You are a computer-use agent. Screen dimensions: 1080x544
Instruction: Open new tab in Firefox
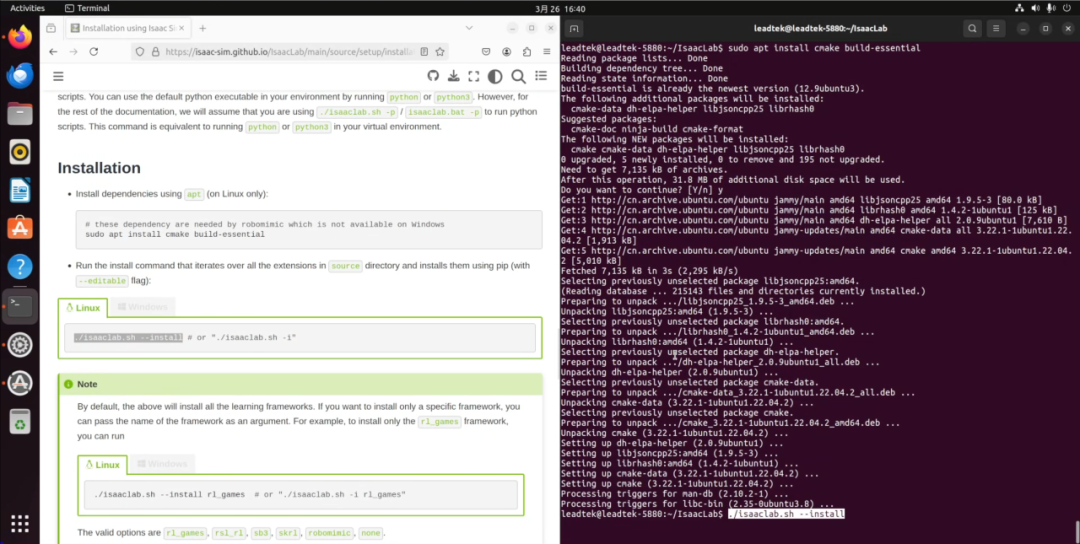[x=202, y=28]
